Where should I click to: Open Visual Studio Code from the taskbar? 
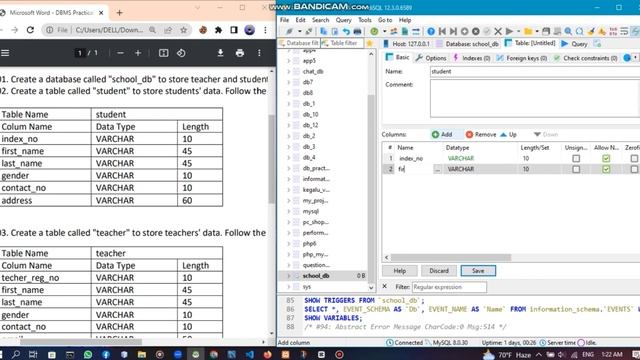click(x=249, y=354)
